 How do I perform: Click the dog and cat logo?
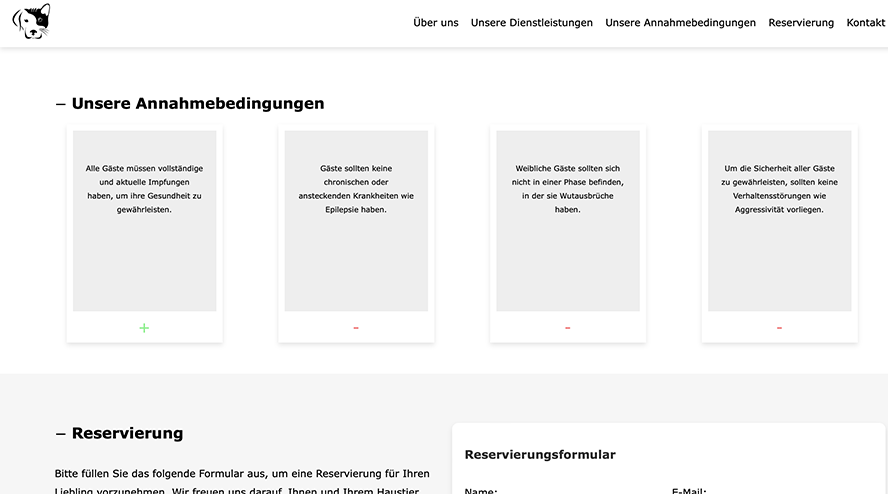click(32, 22)
